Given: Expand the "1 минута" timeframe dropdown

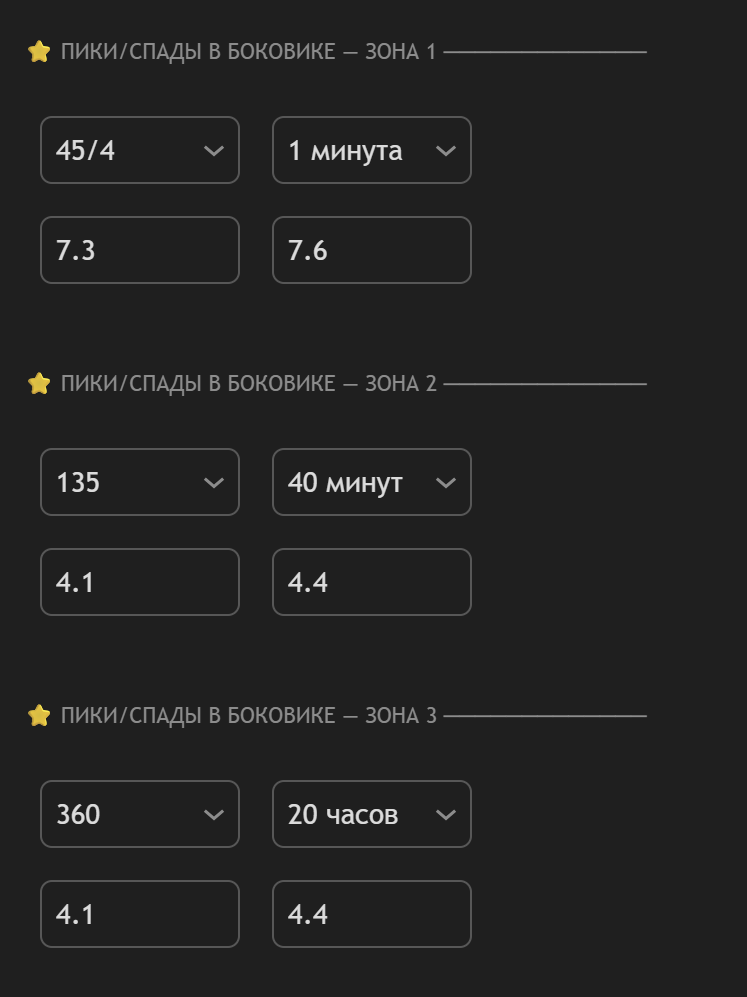Looking at the screenshot, I should 371,150.
